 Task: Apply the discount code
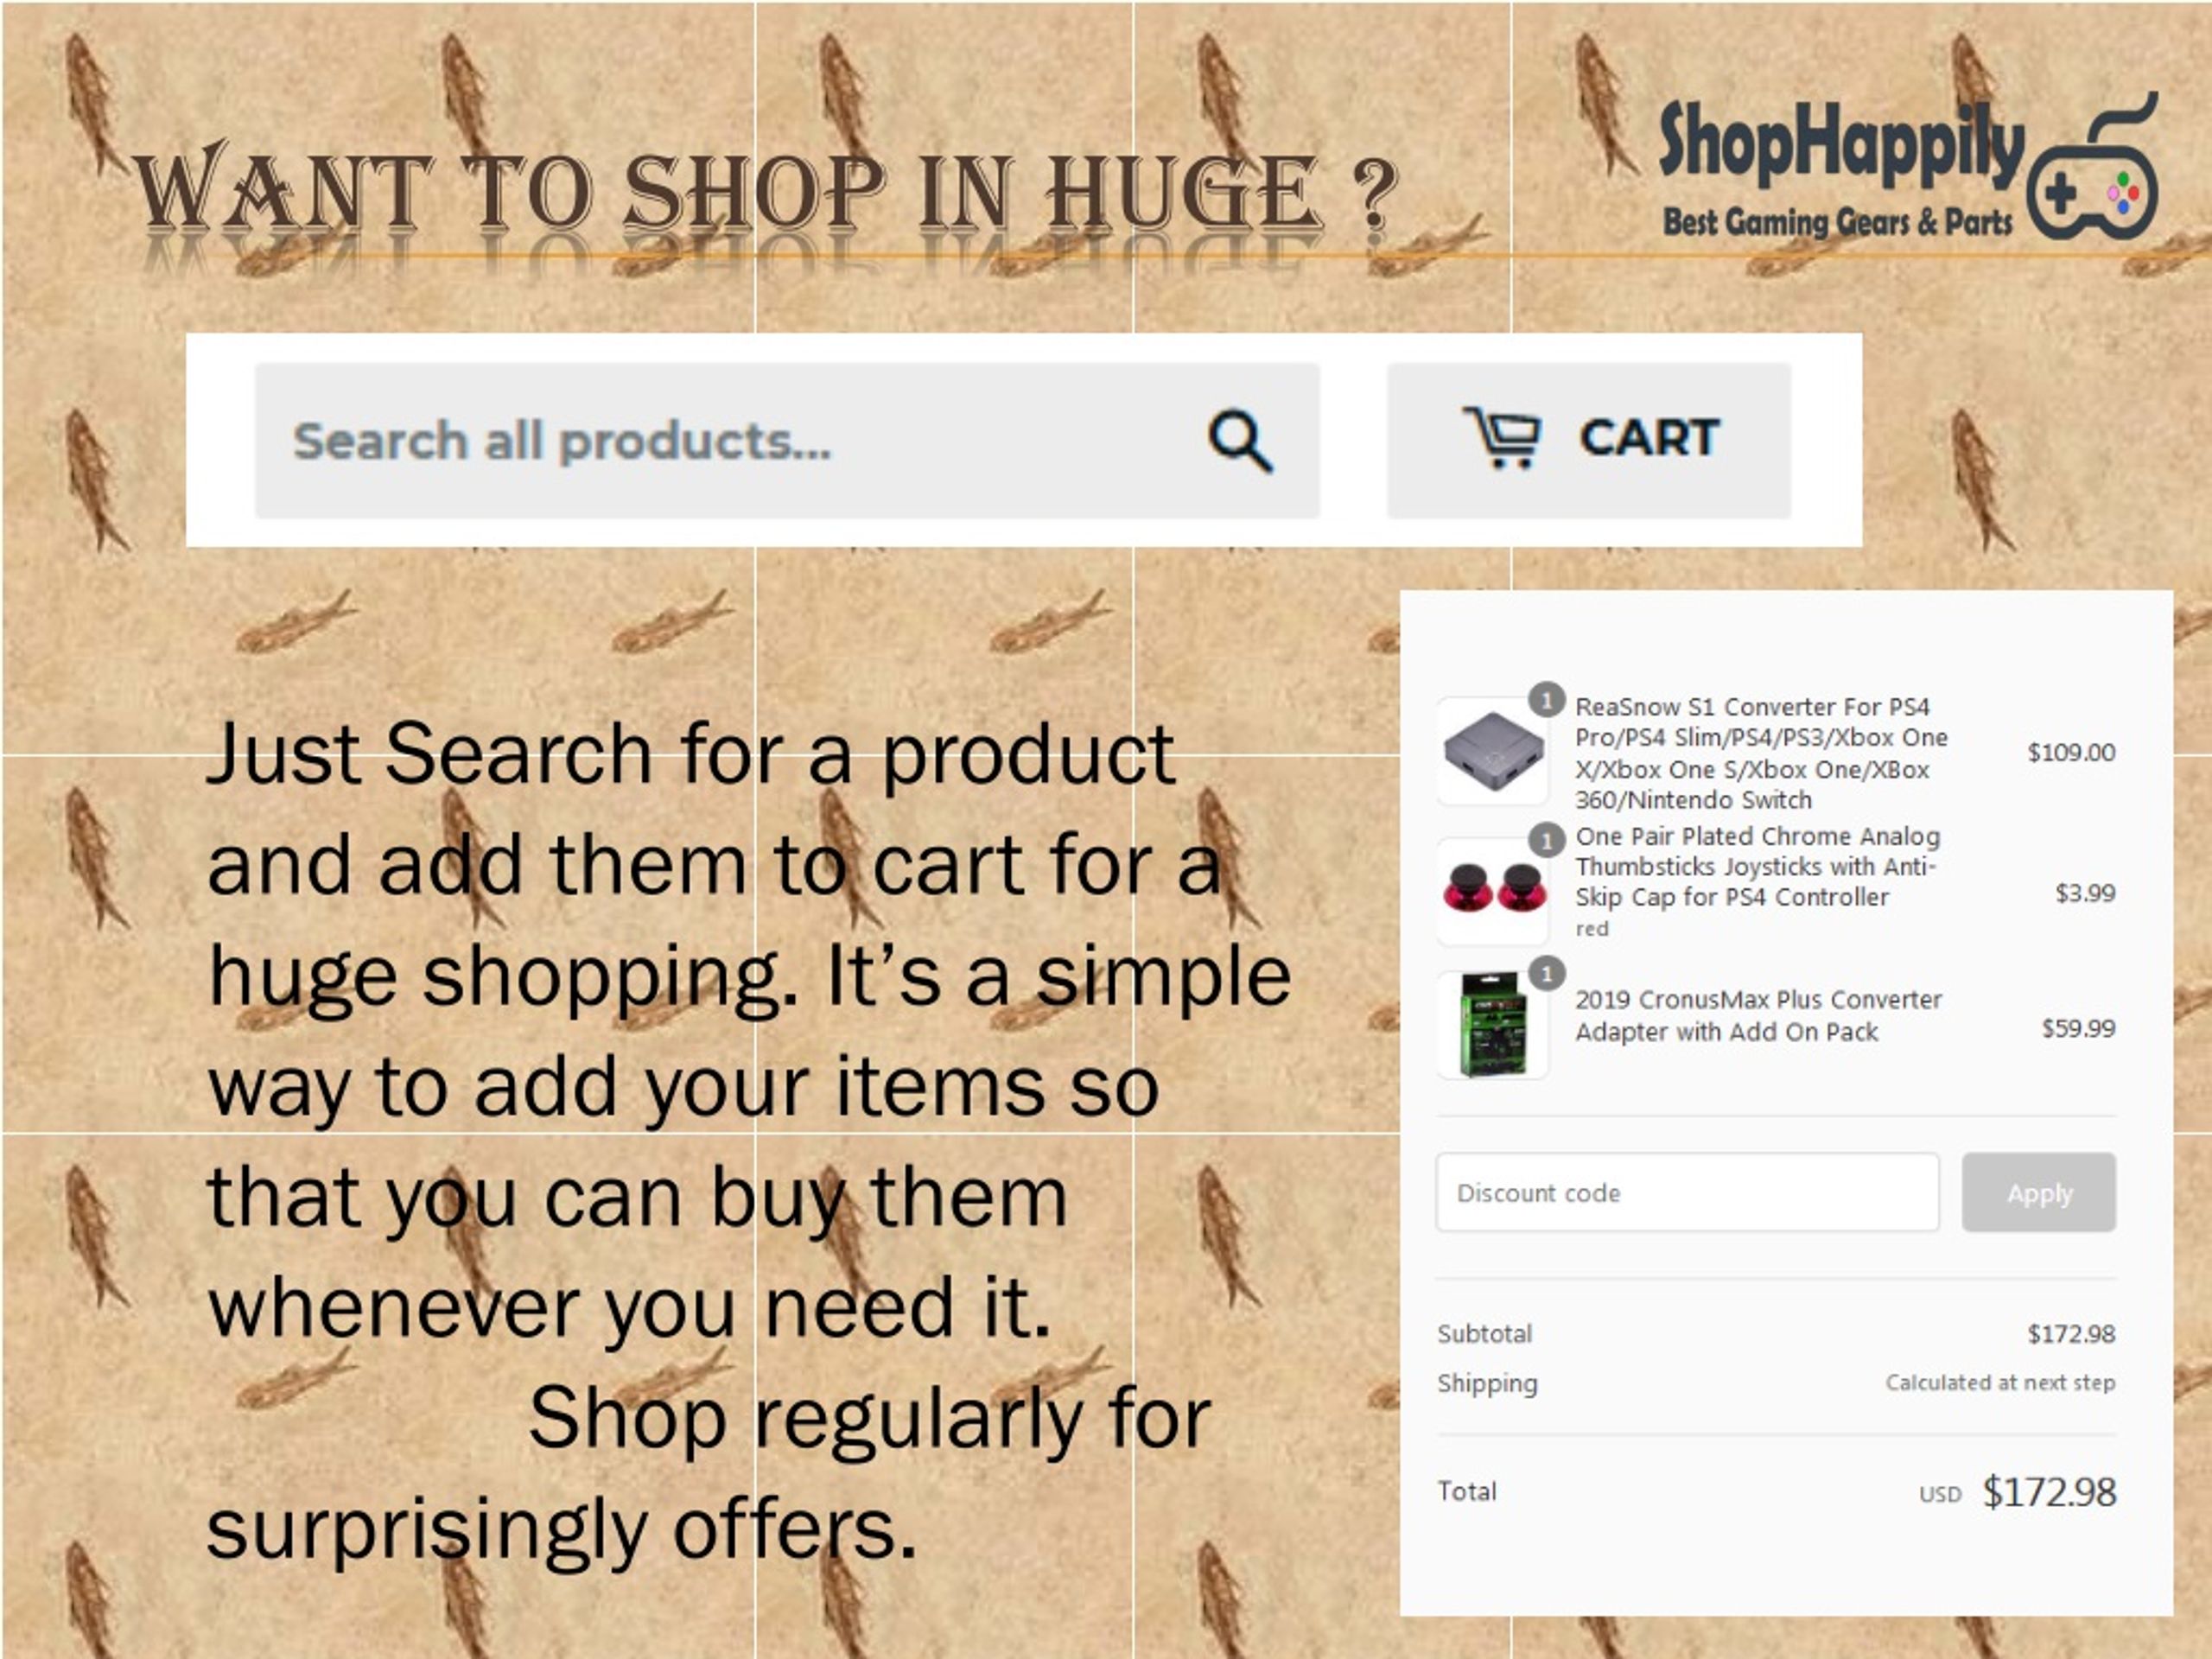click(x=2039, y=1192)
